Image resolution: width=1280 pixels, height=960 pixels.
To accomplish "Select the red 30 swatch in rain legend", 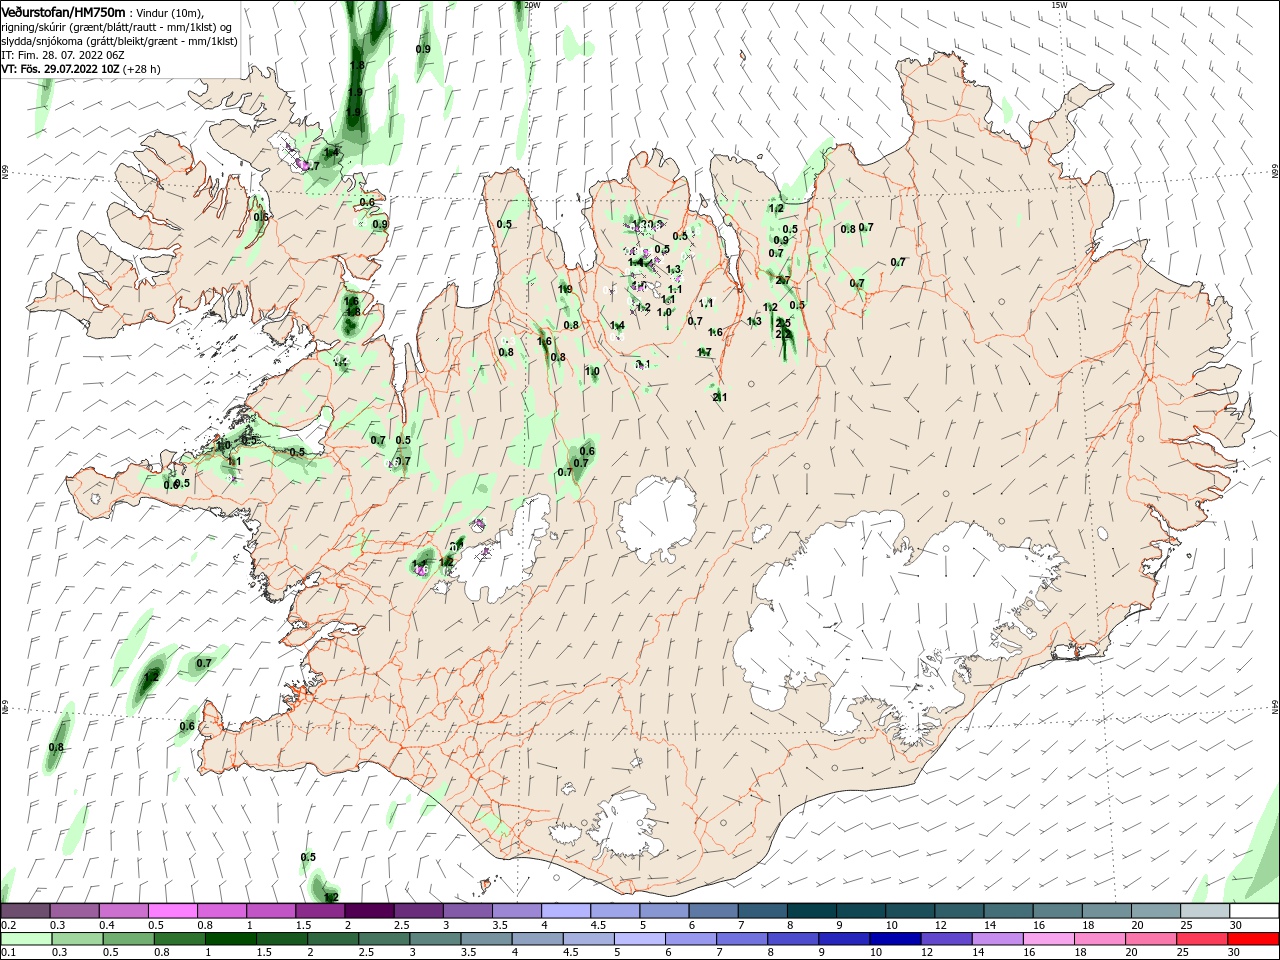I will pos(1254,939).
